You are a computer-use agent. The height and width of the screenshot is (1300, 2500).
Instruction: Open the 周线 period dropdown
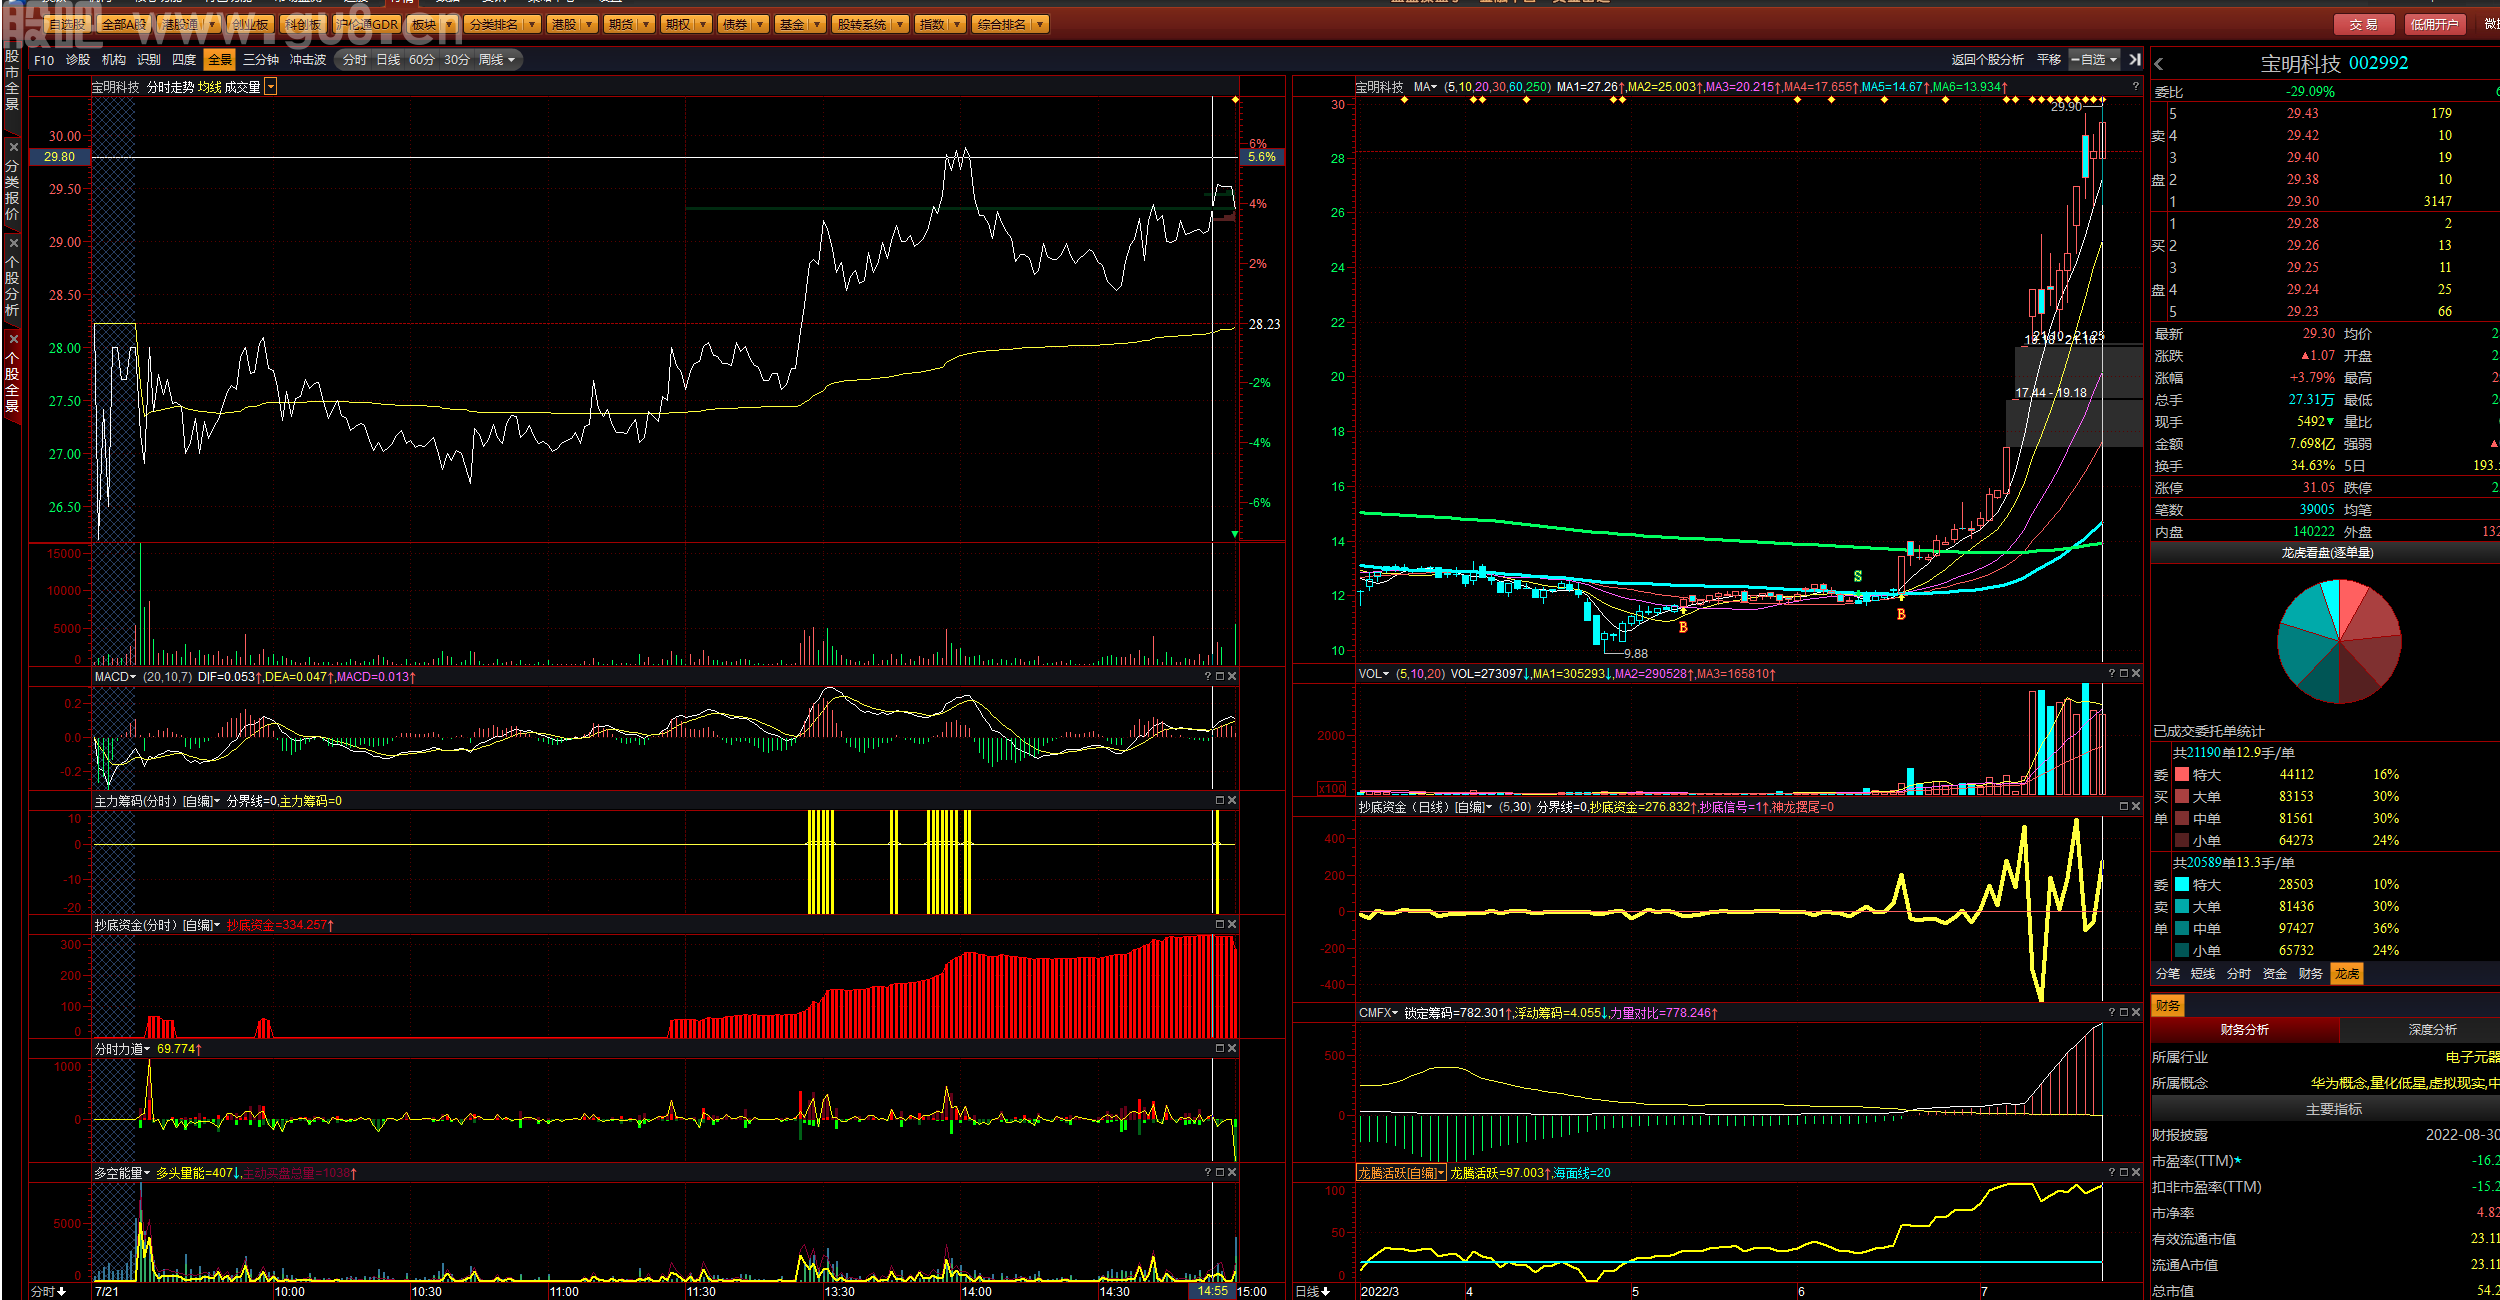[x=497, y=60]
